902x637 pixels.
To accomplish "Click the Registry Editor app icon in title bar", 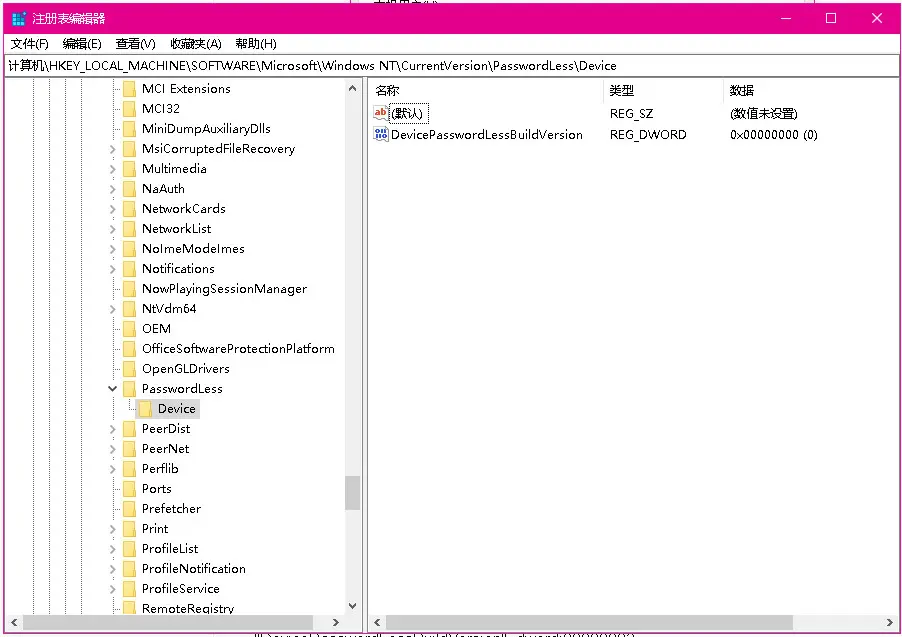I will click(x=19, y=18).
